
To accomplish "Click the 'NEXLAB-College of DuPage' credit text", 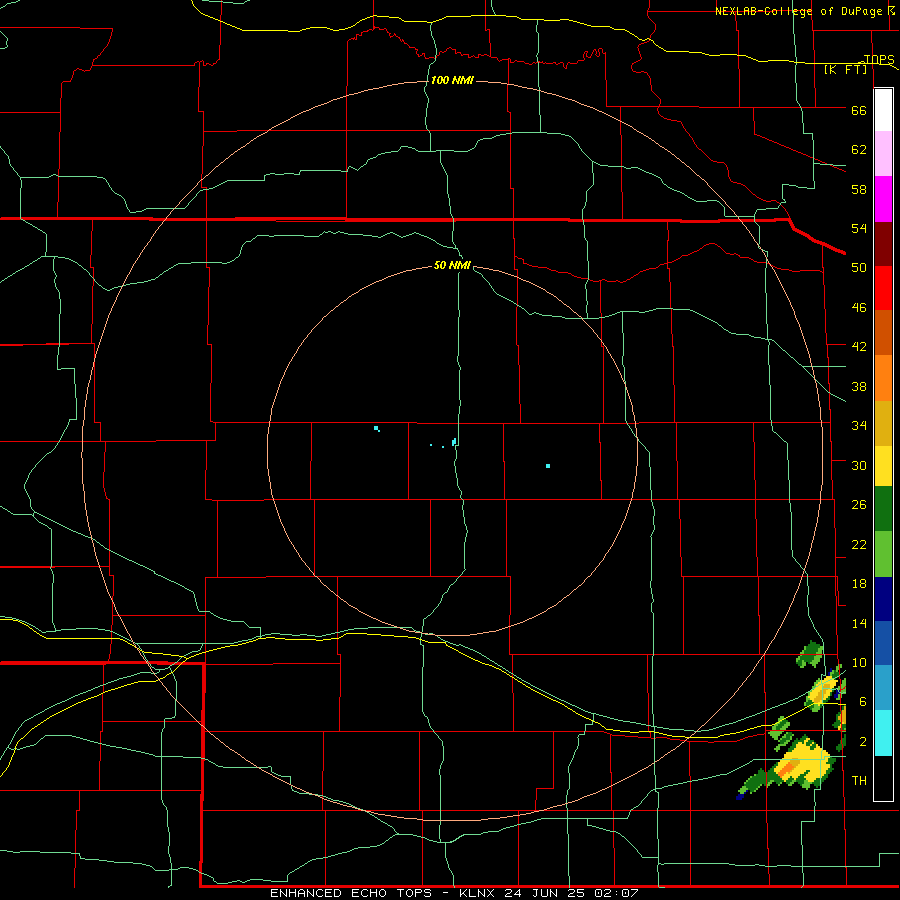I will [x=798, y=11].
